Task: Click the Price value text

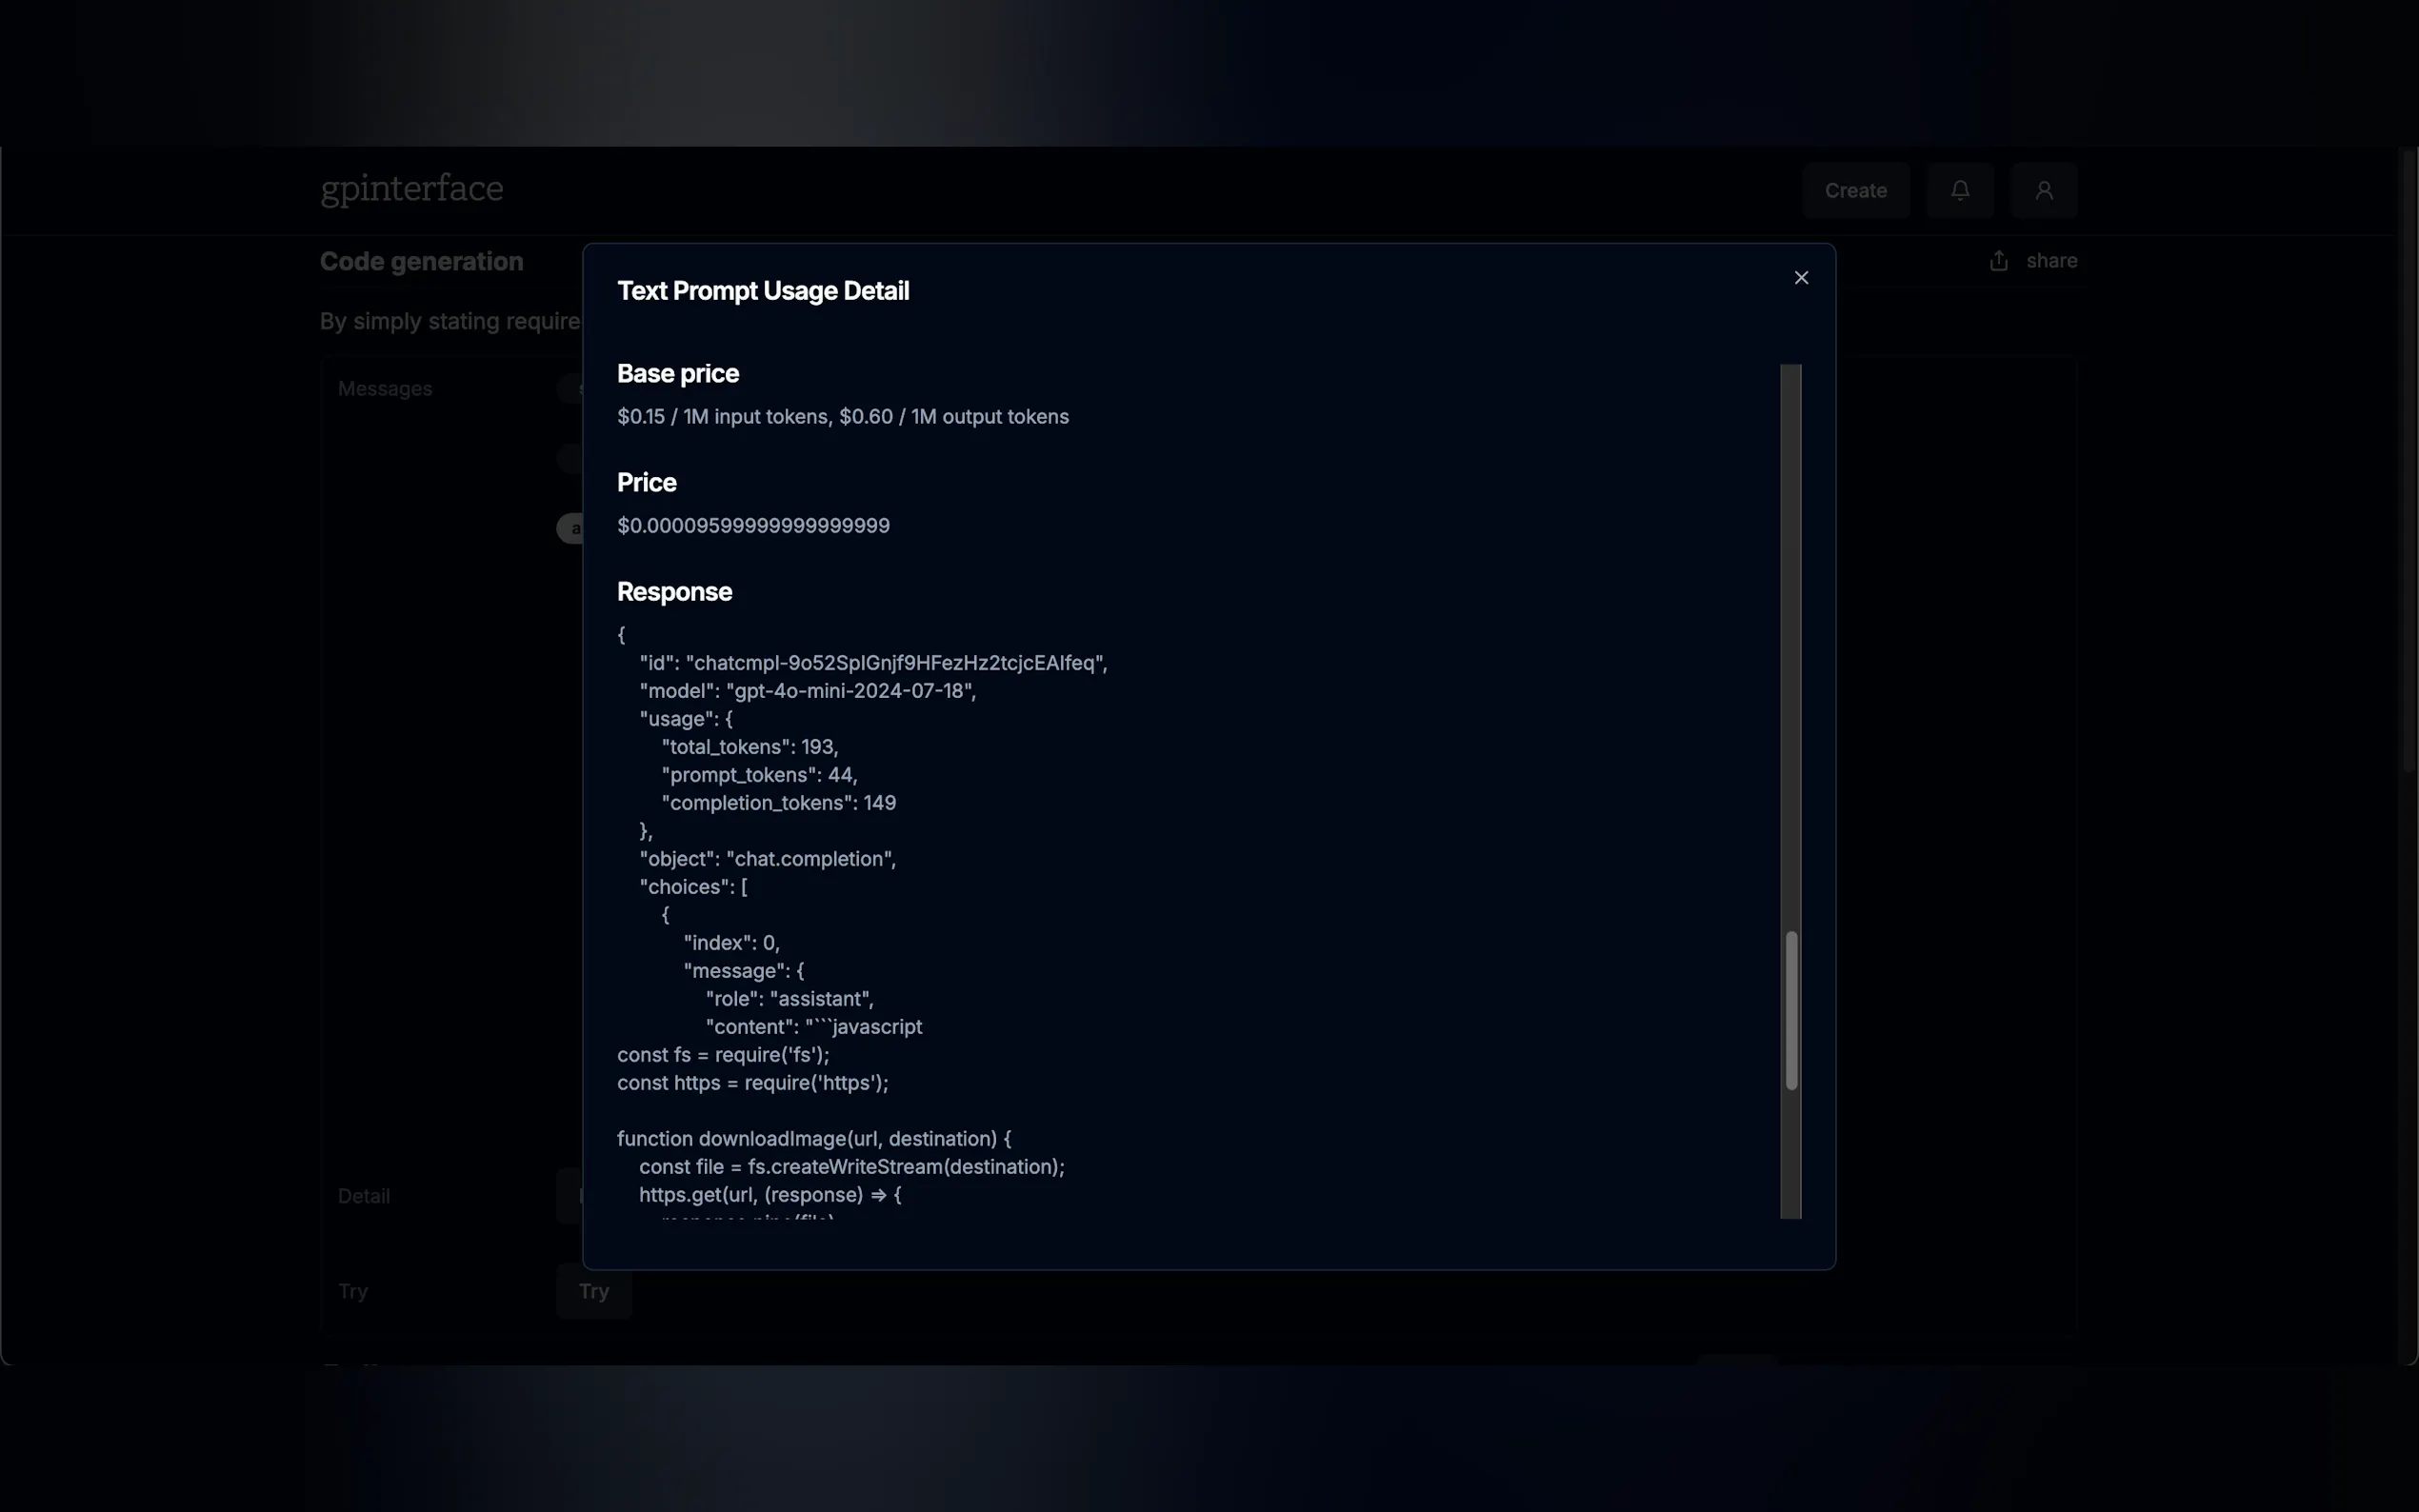Action: [x=753, y=526]
